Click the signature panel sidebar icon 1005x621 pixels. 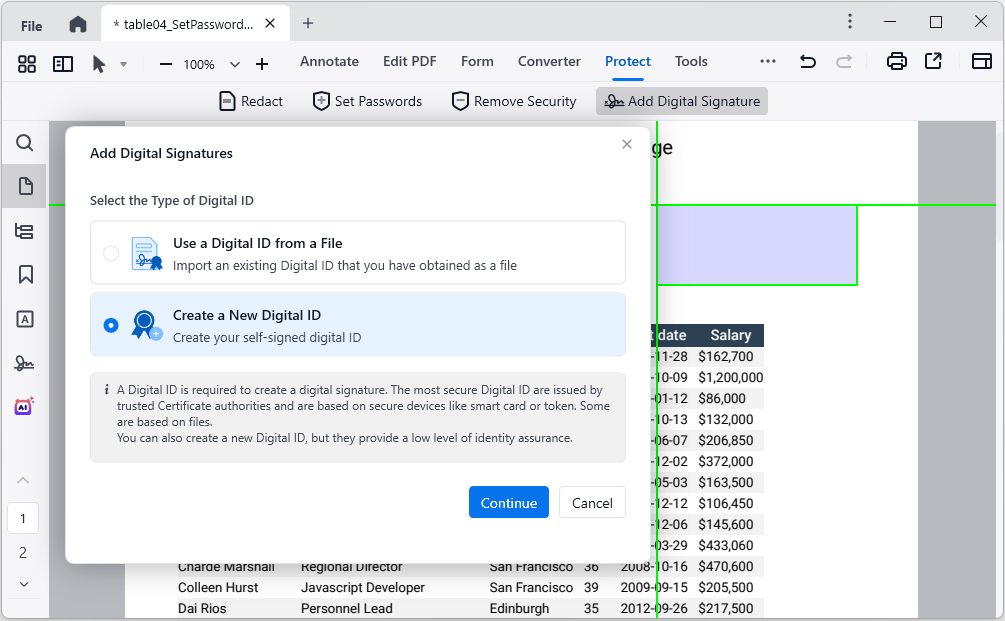pyautogui.click(x=25, y=363)
